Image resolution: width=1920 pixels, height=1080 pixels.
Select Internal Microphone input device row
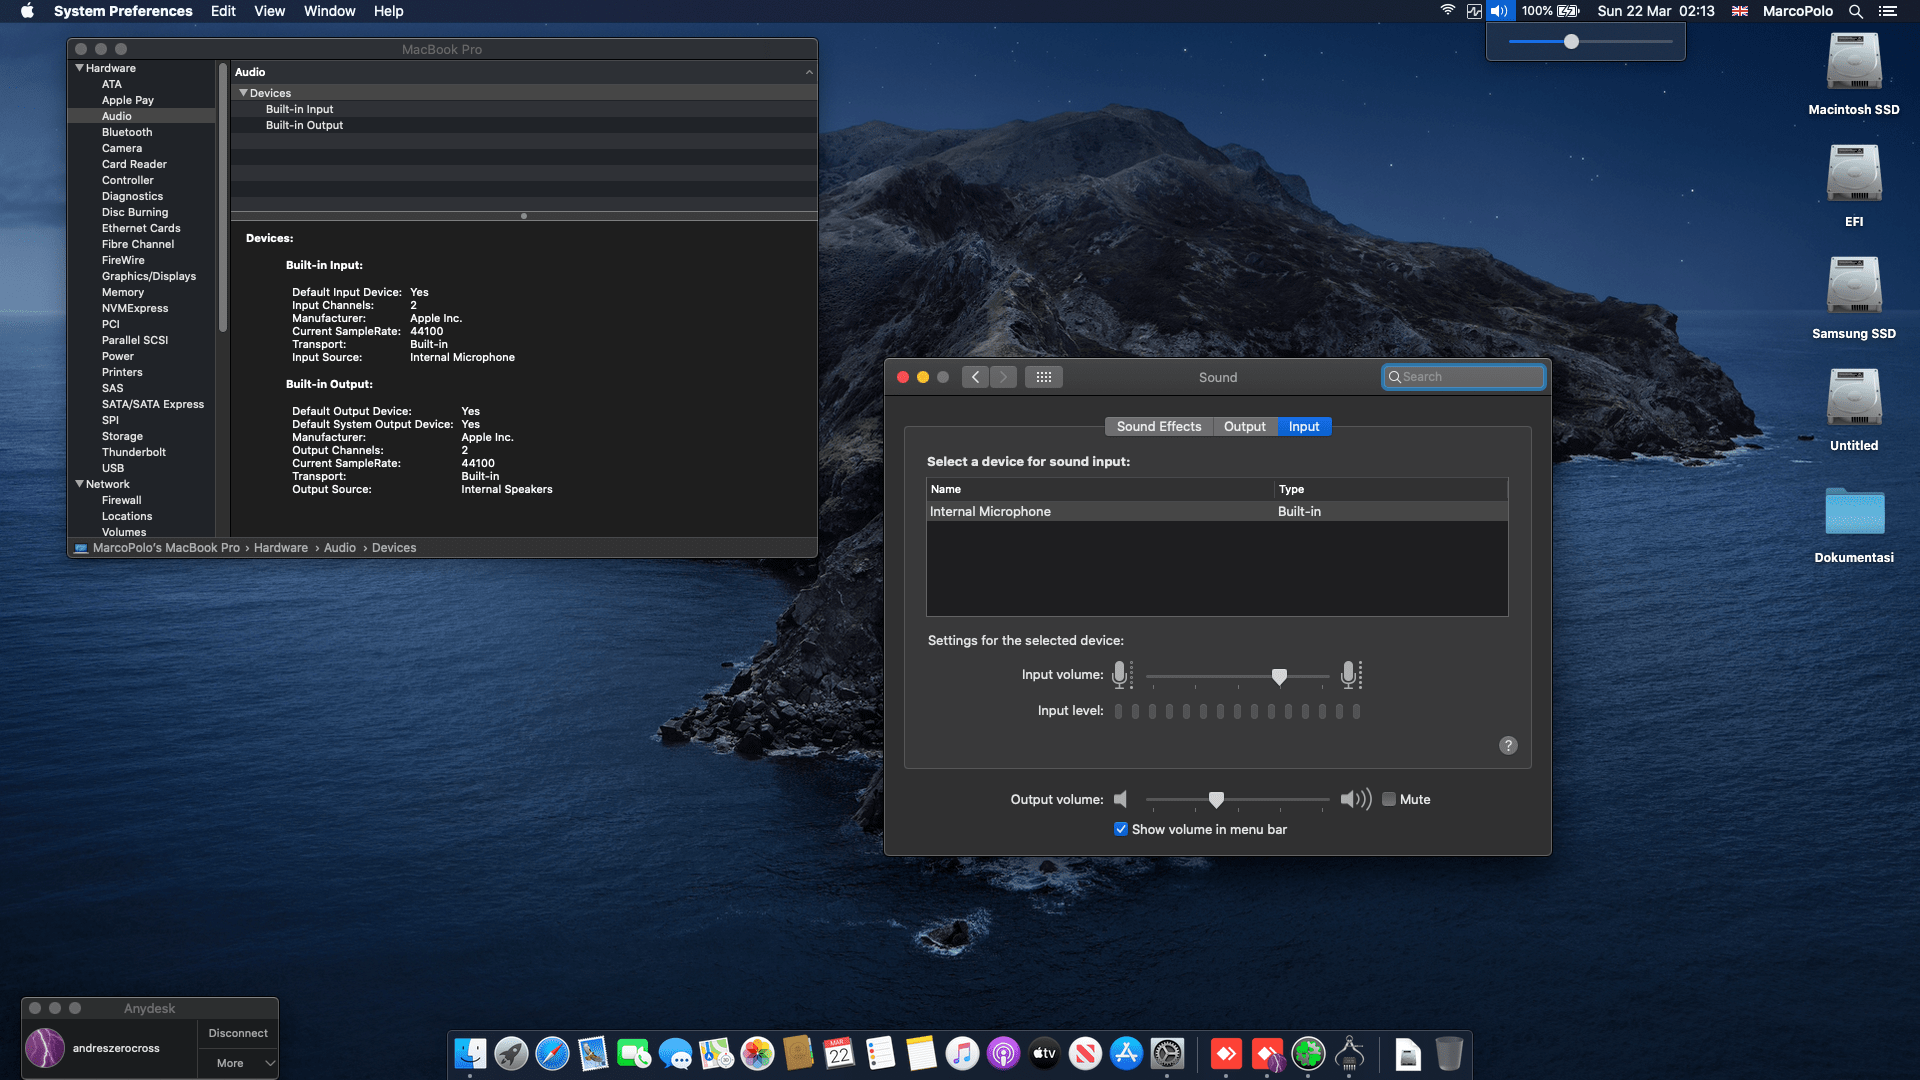[1217, 512]
